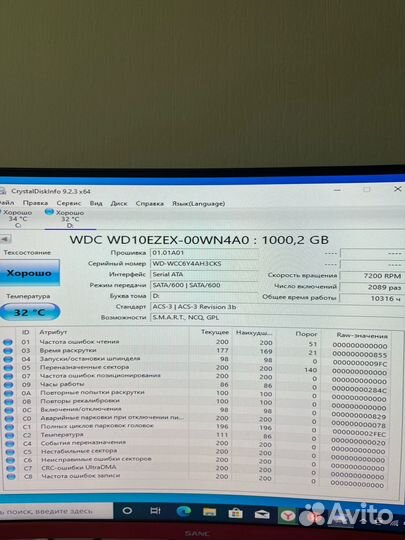Image resolution: width=405 pixels, height=540 pixels.
Task: Click status icon for attribute C4
Action: 10,444
